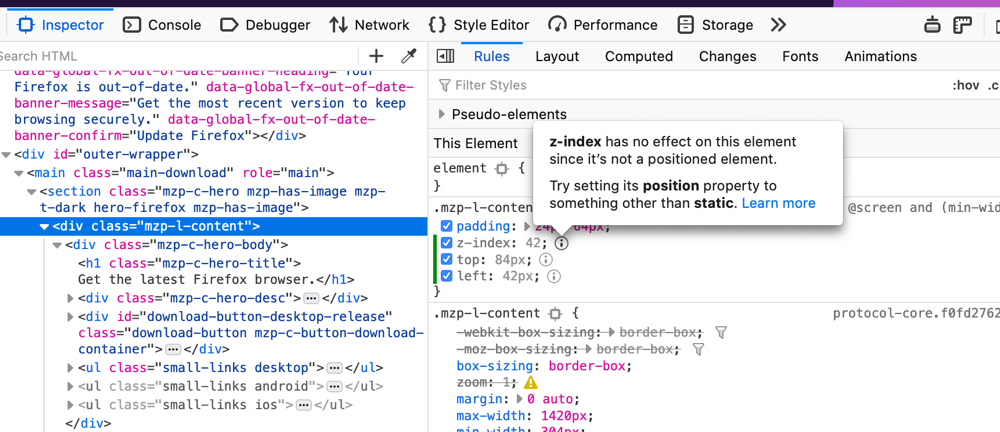Activate the eyedropper color picker icon
Viewport: 1000px width, 432px height.
coord(408,56)
